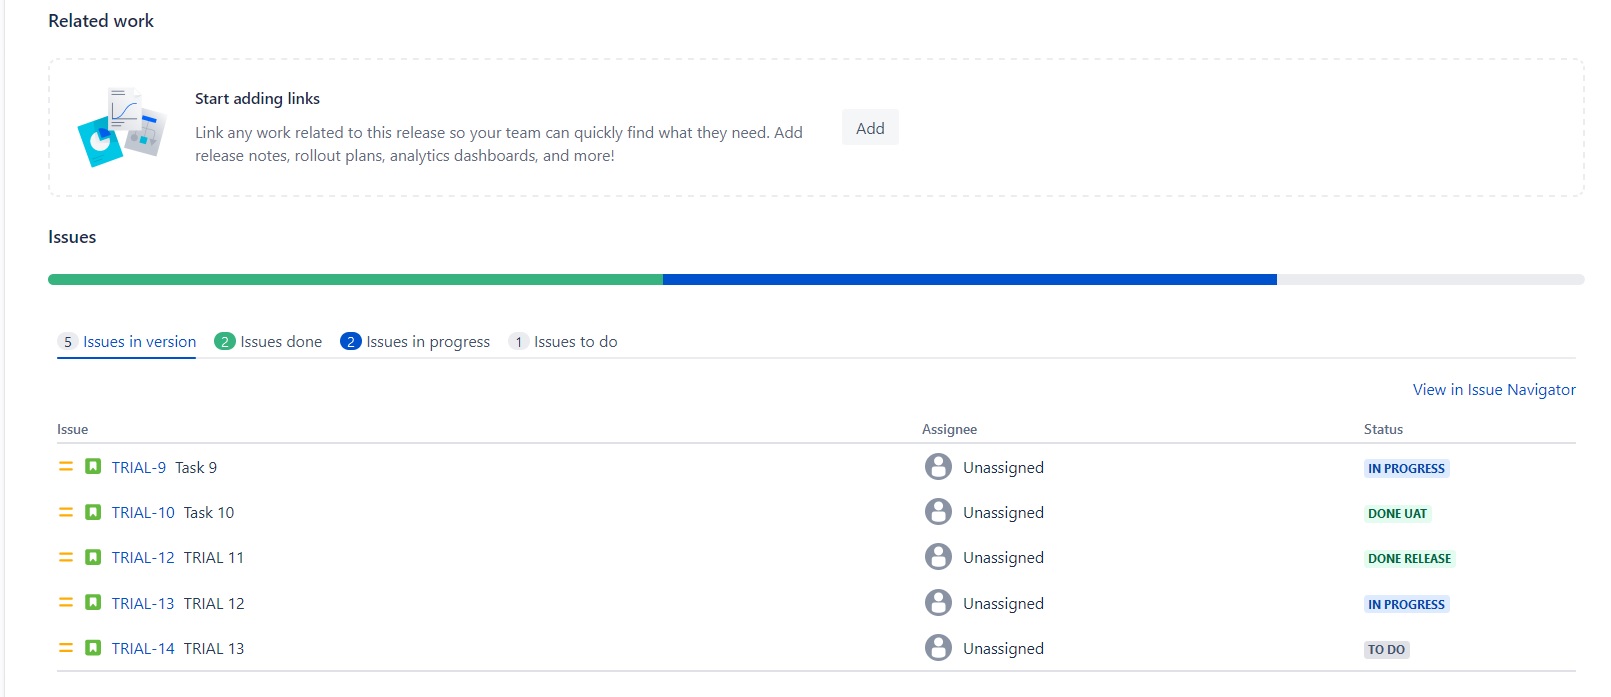Screen dimensions: 1611x697
Task: Click the unassigned avatar in TRIAL-10 row
Action: (x=938, y=512)
